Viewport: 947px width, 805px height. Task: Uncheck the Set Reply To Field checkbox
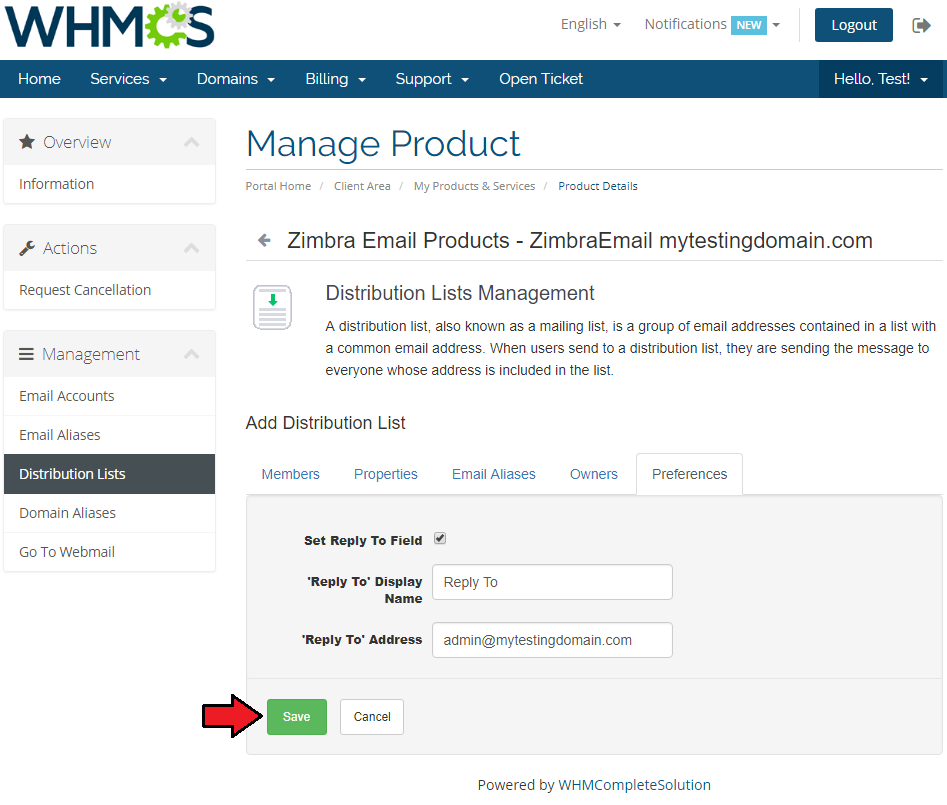point(440,538)
